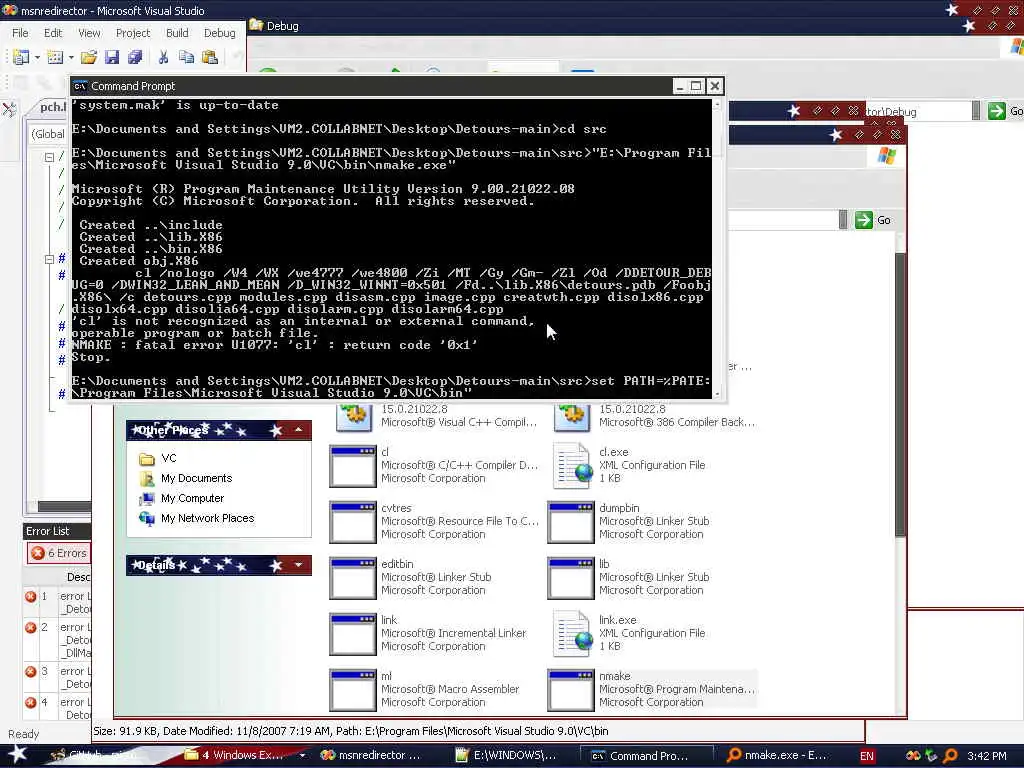
Task: Click the Error List Desc column header
Action: (77, 577)
